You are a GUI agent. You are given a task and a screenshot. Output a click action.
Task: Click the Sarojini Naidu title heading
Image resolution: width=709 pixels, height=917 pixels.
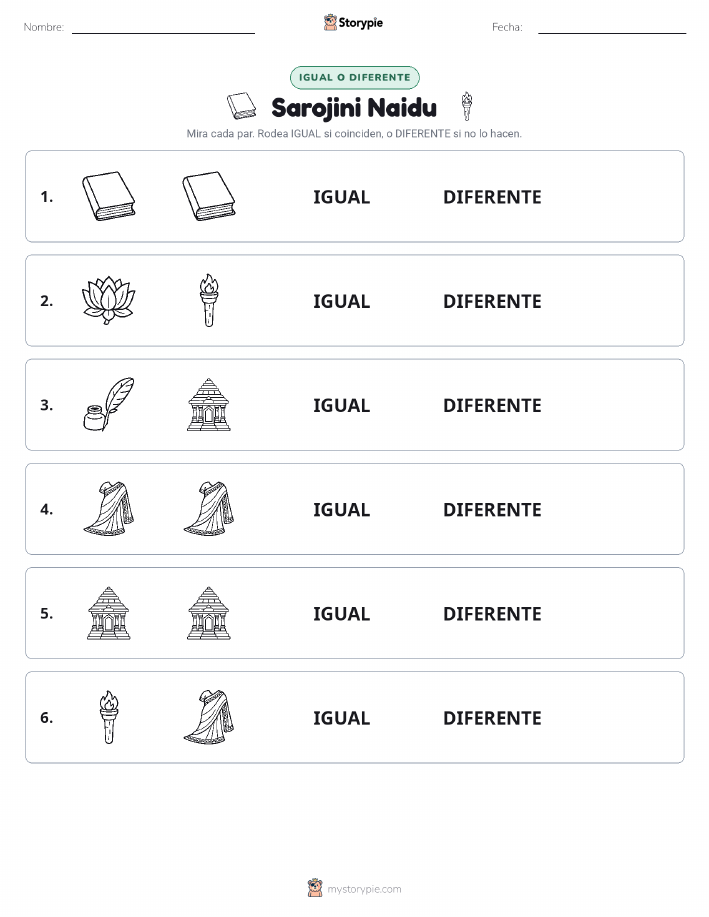click(354, 108)
